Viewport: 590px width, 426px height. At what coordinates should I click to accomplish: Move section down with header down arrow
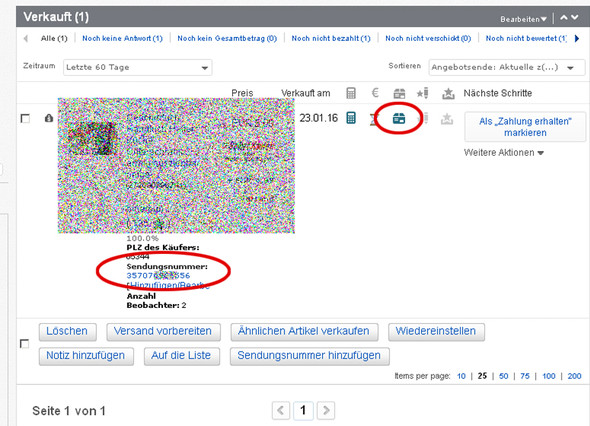tap(575, 17)
